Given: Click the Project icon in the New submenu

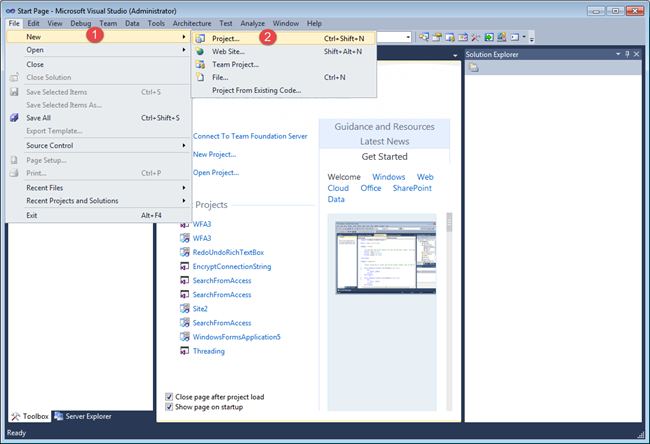Looking at the screenshot, I should coord(200,39).
